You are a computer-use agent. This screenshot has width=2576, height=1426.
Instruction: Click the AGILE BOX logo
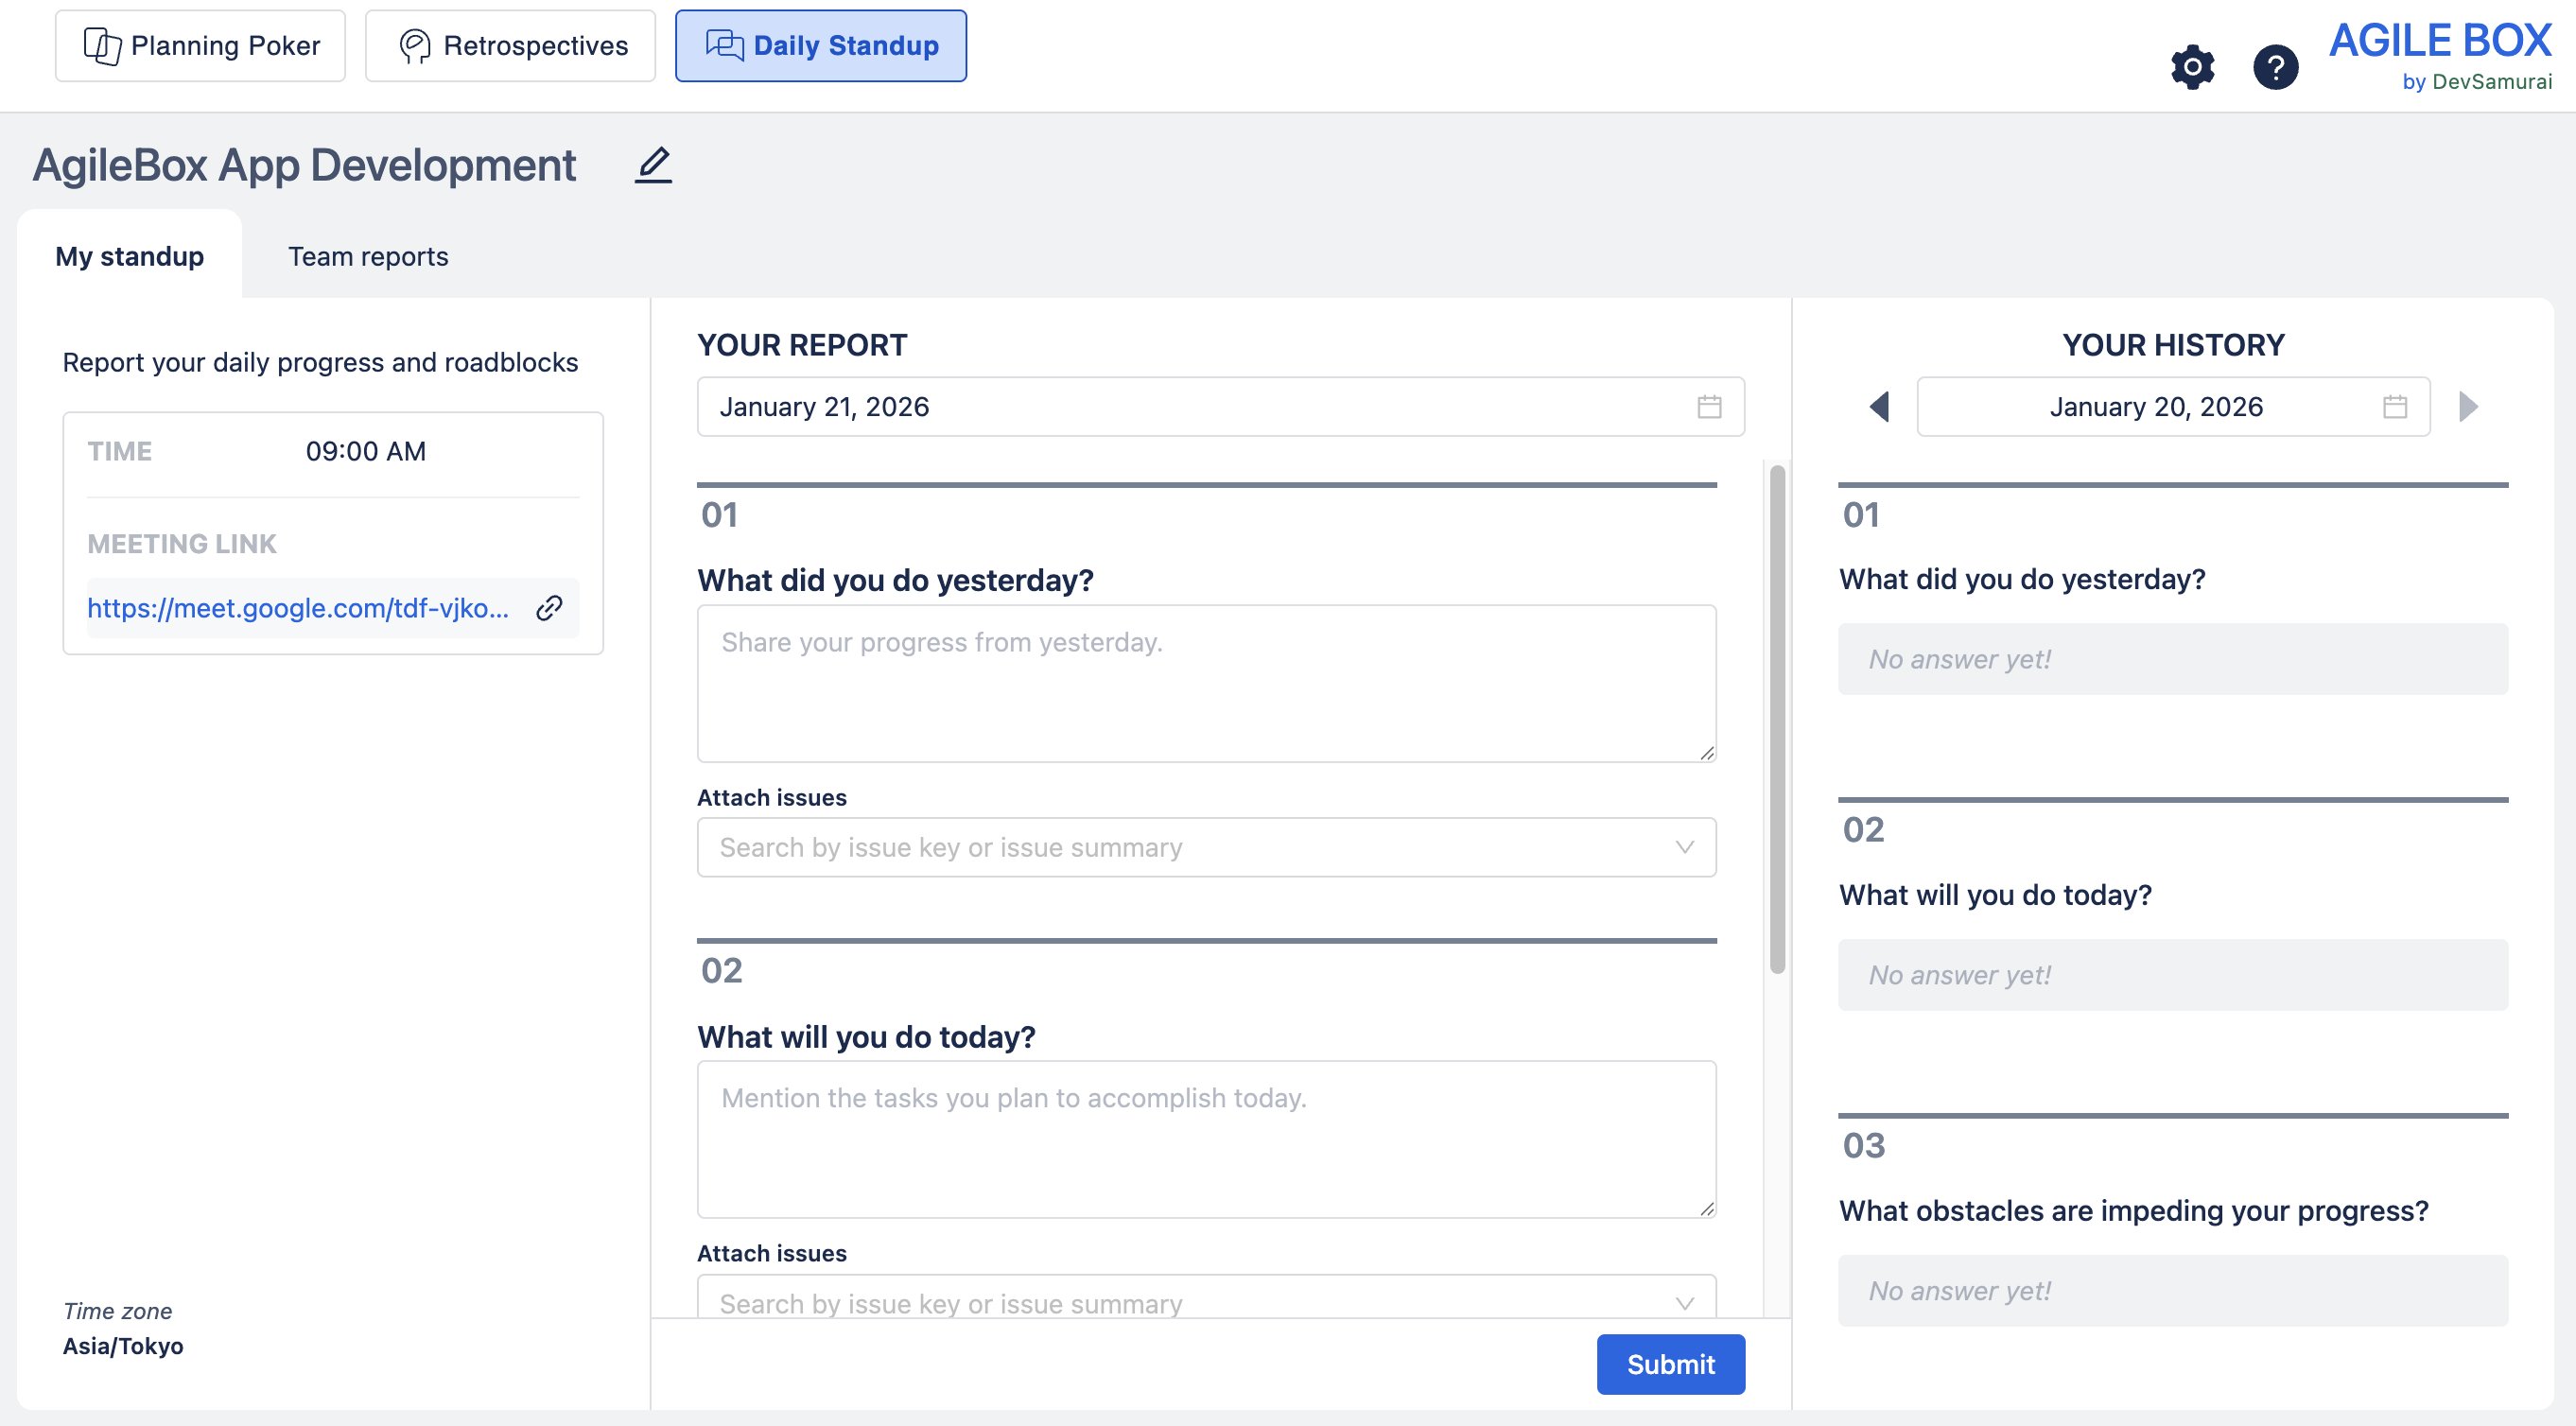coord(2439,55)
